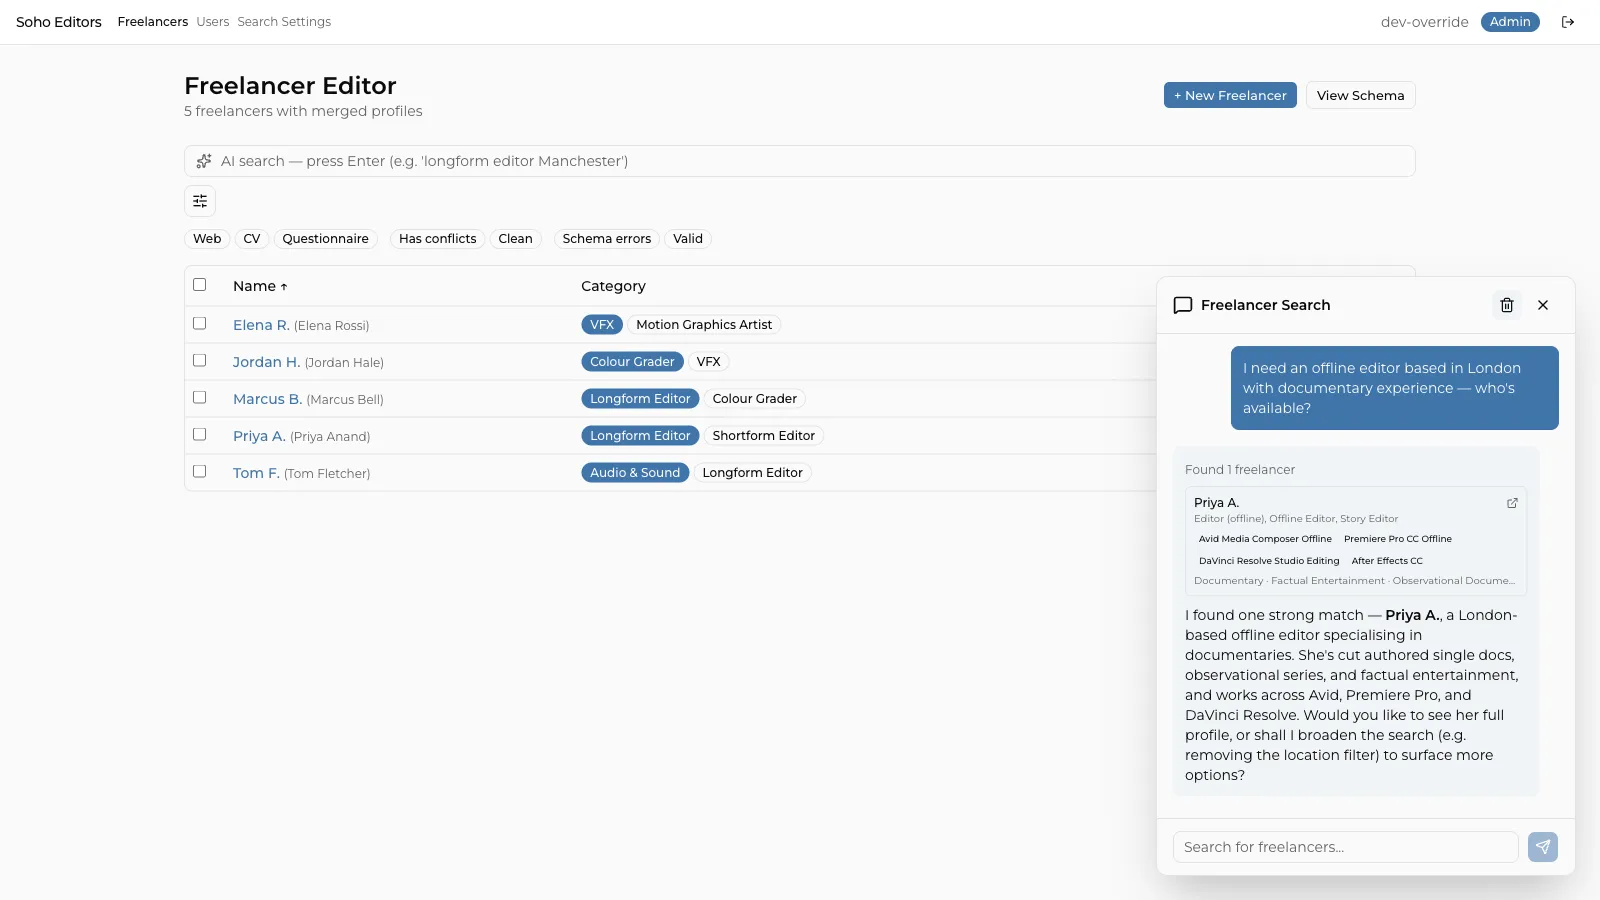The width and height of the screenshot is (1600, 900).
Task: Click the After Effects CC tag
Action: click(1387, 561)
